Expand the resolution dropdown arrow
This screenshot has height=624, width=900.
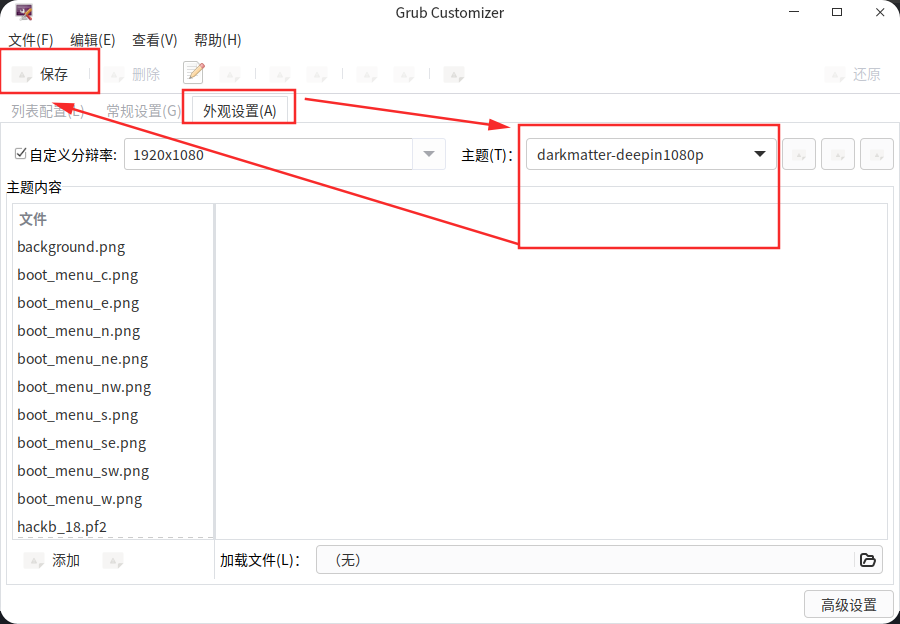(x=429, y=154)
